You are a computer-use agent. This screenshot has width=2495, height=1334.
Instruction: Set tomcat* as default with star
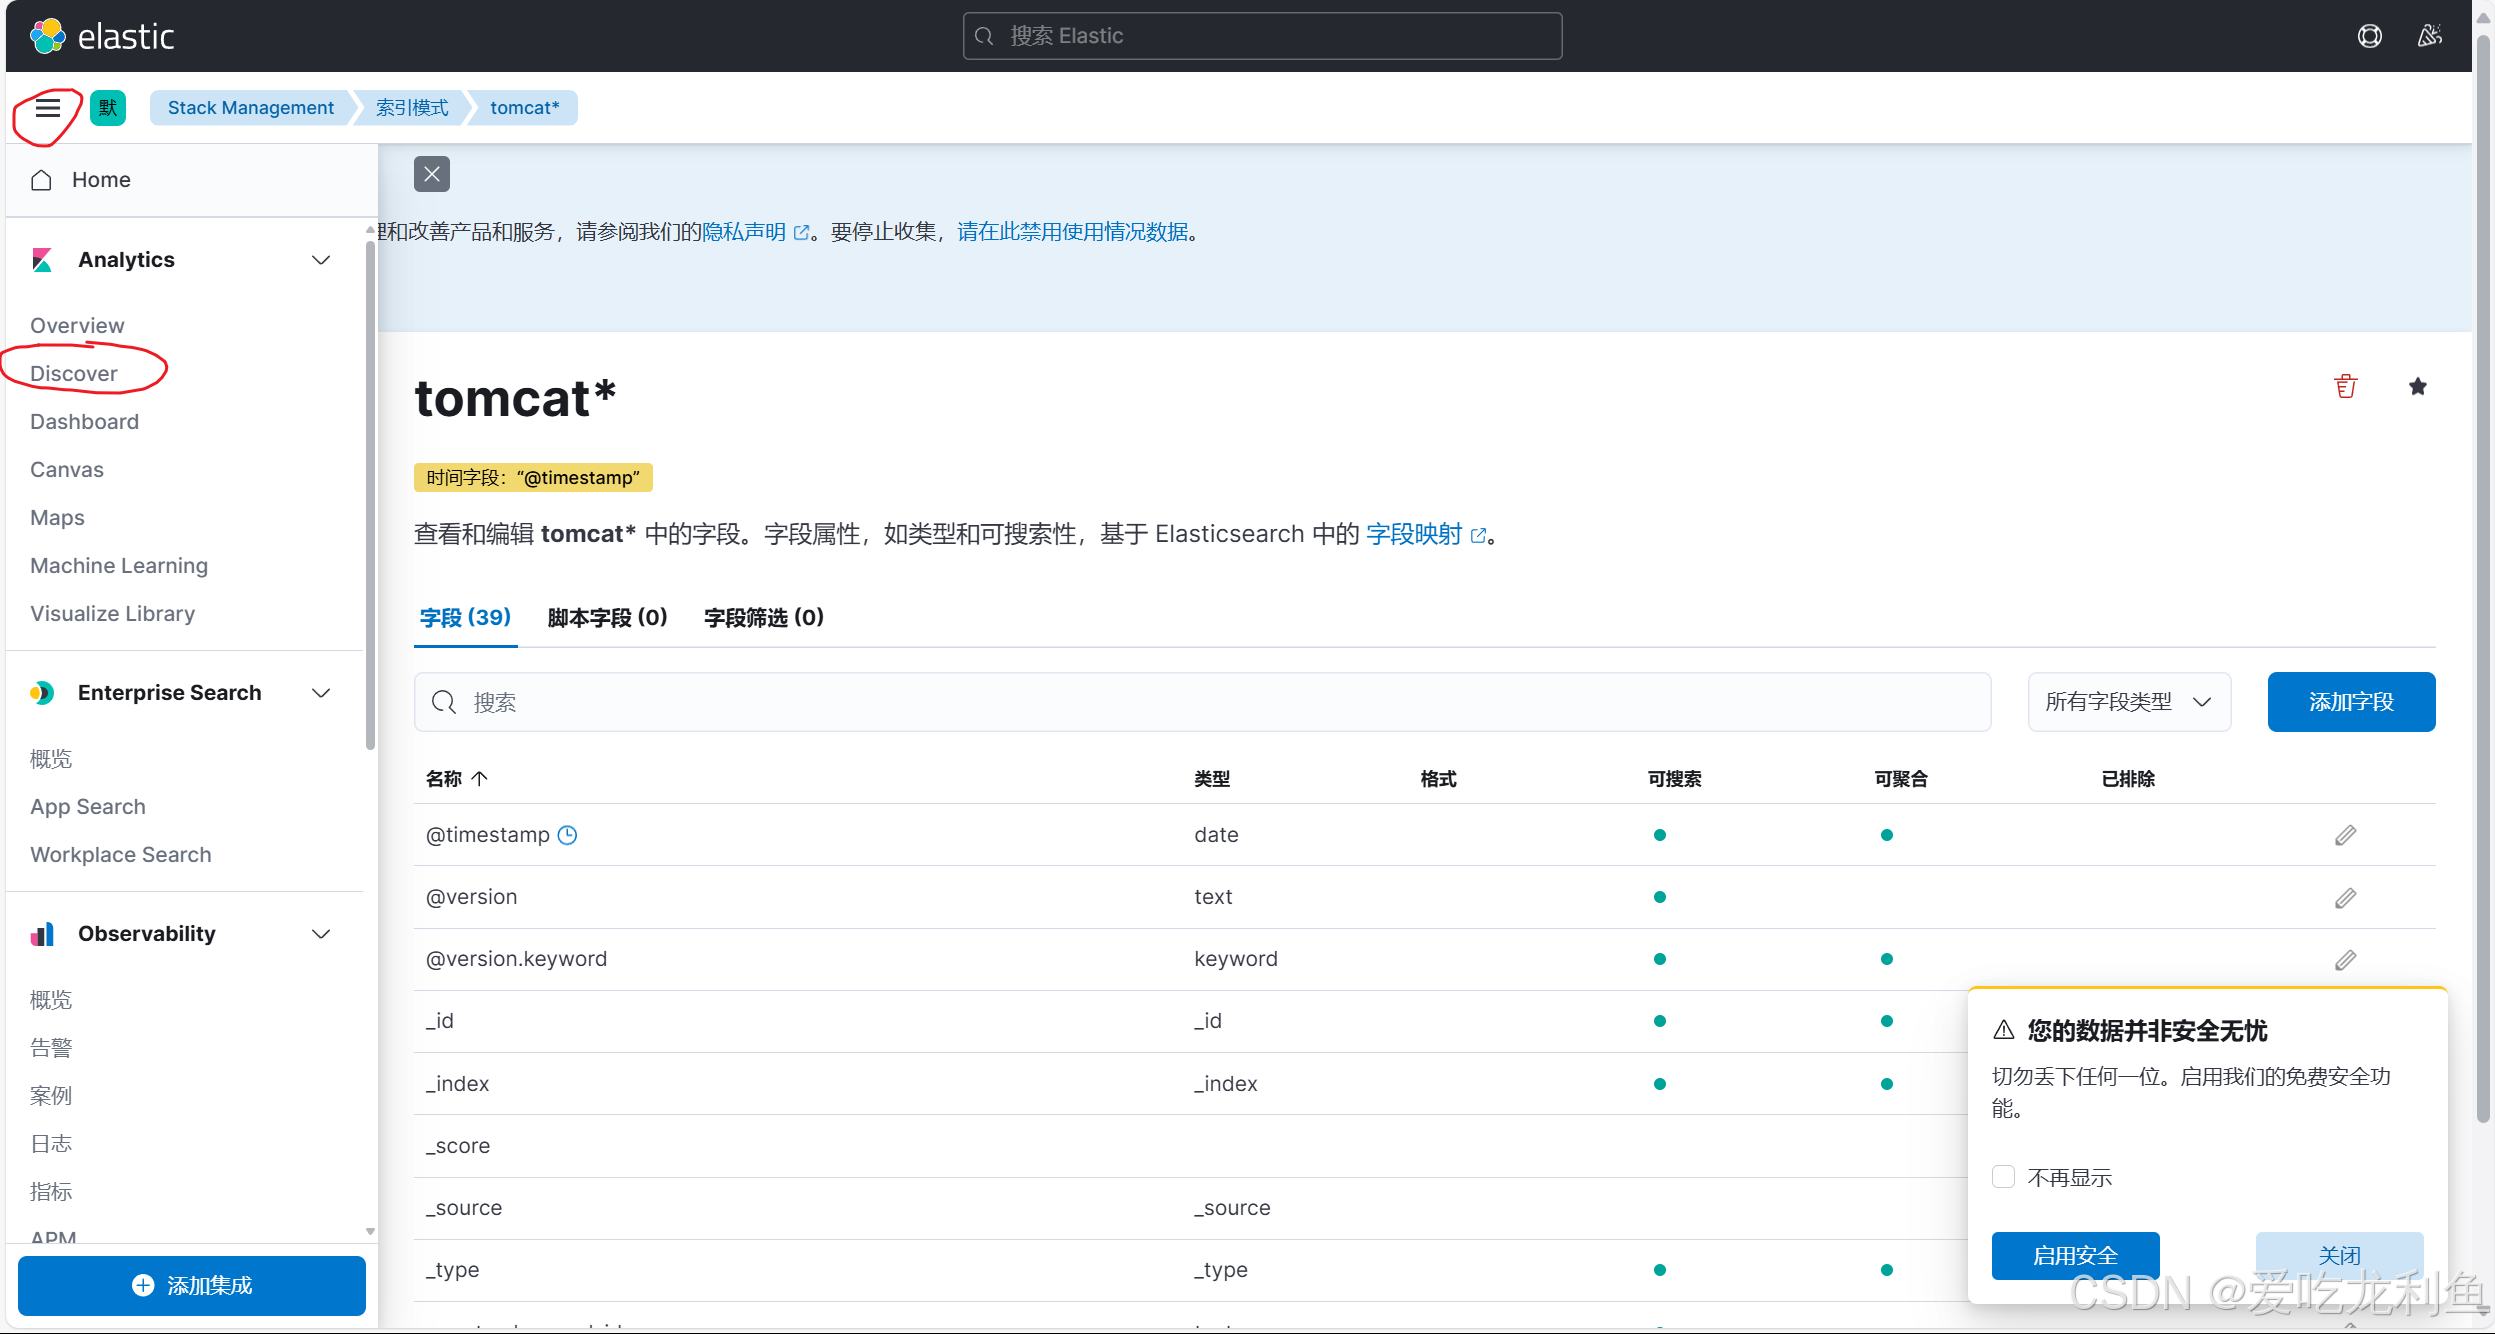point(2418,386)
